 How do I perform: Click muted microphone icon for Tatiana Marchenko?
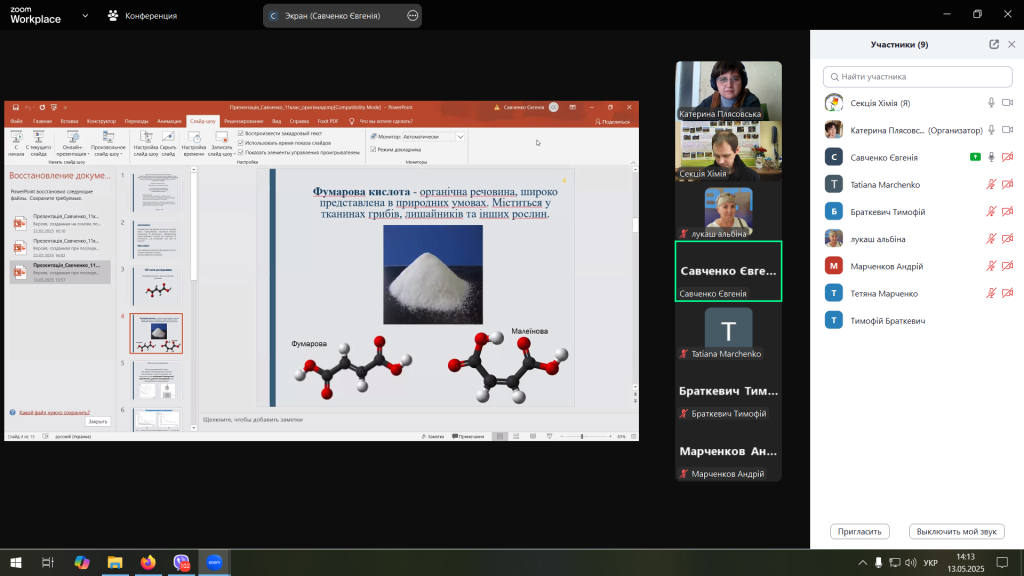[991, 185]
